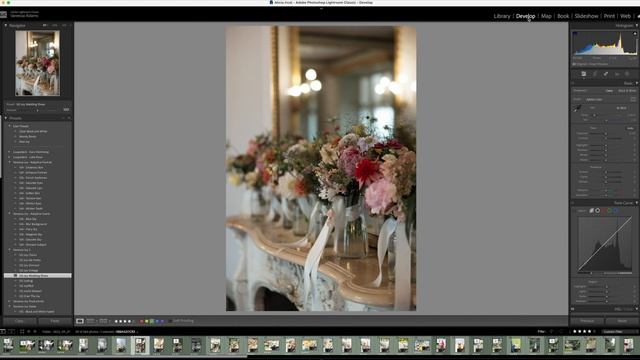The width and height of the screenshot is (640, 360).
Task: Switch to the Develop module
Action: click(525, 16)
